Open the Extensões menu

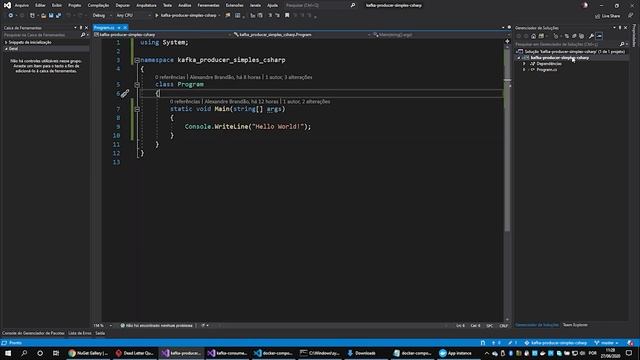click(x=235, y=5)
